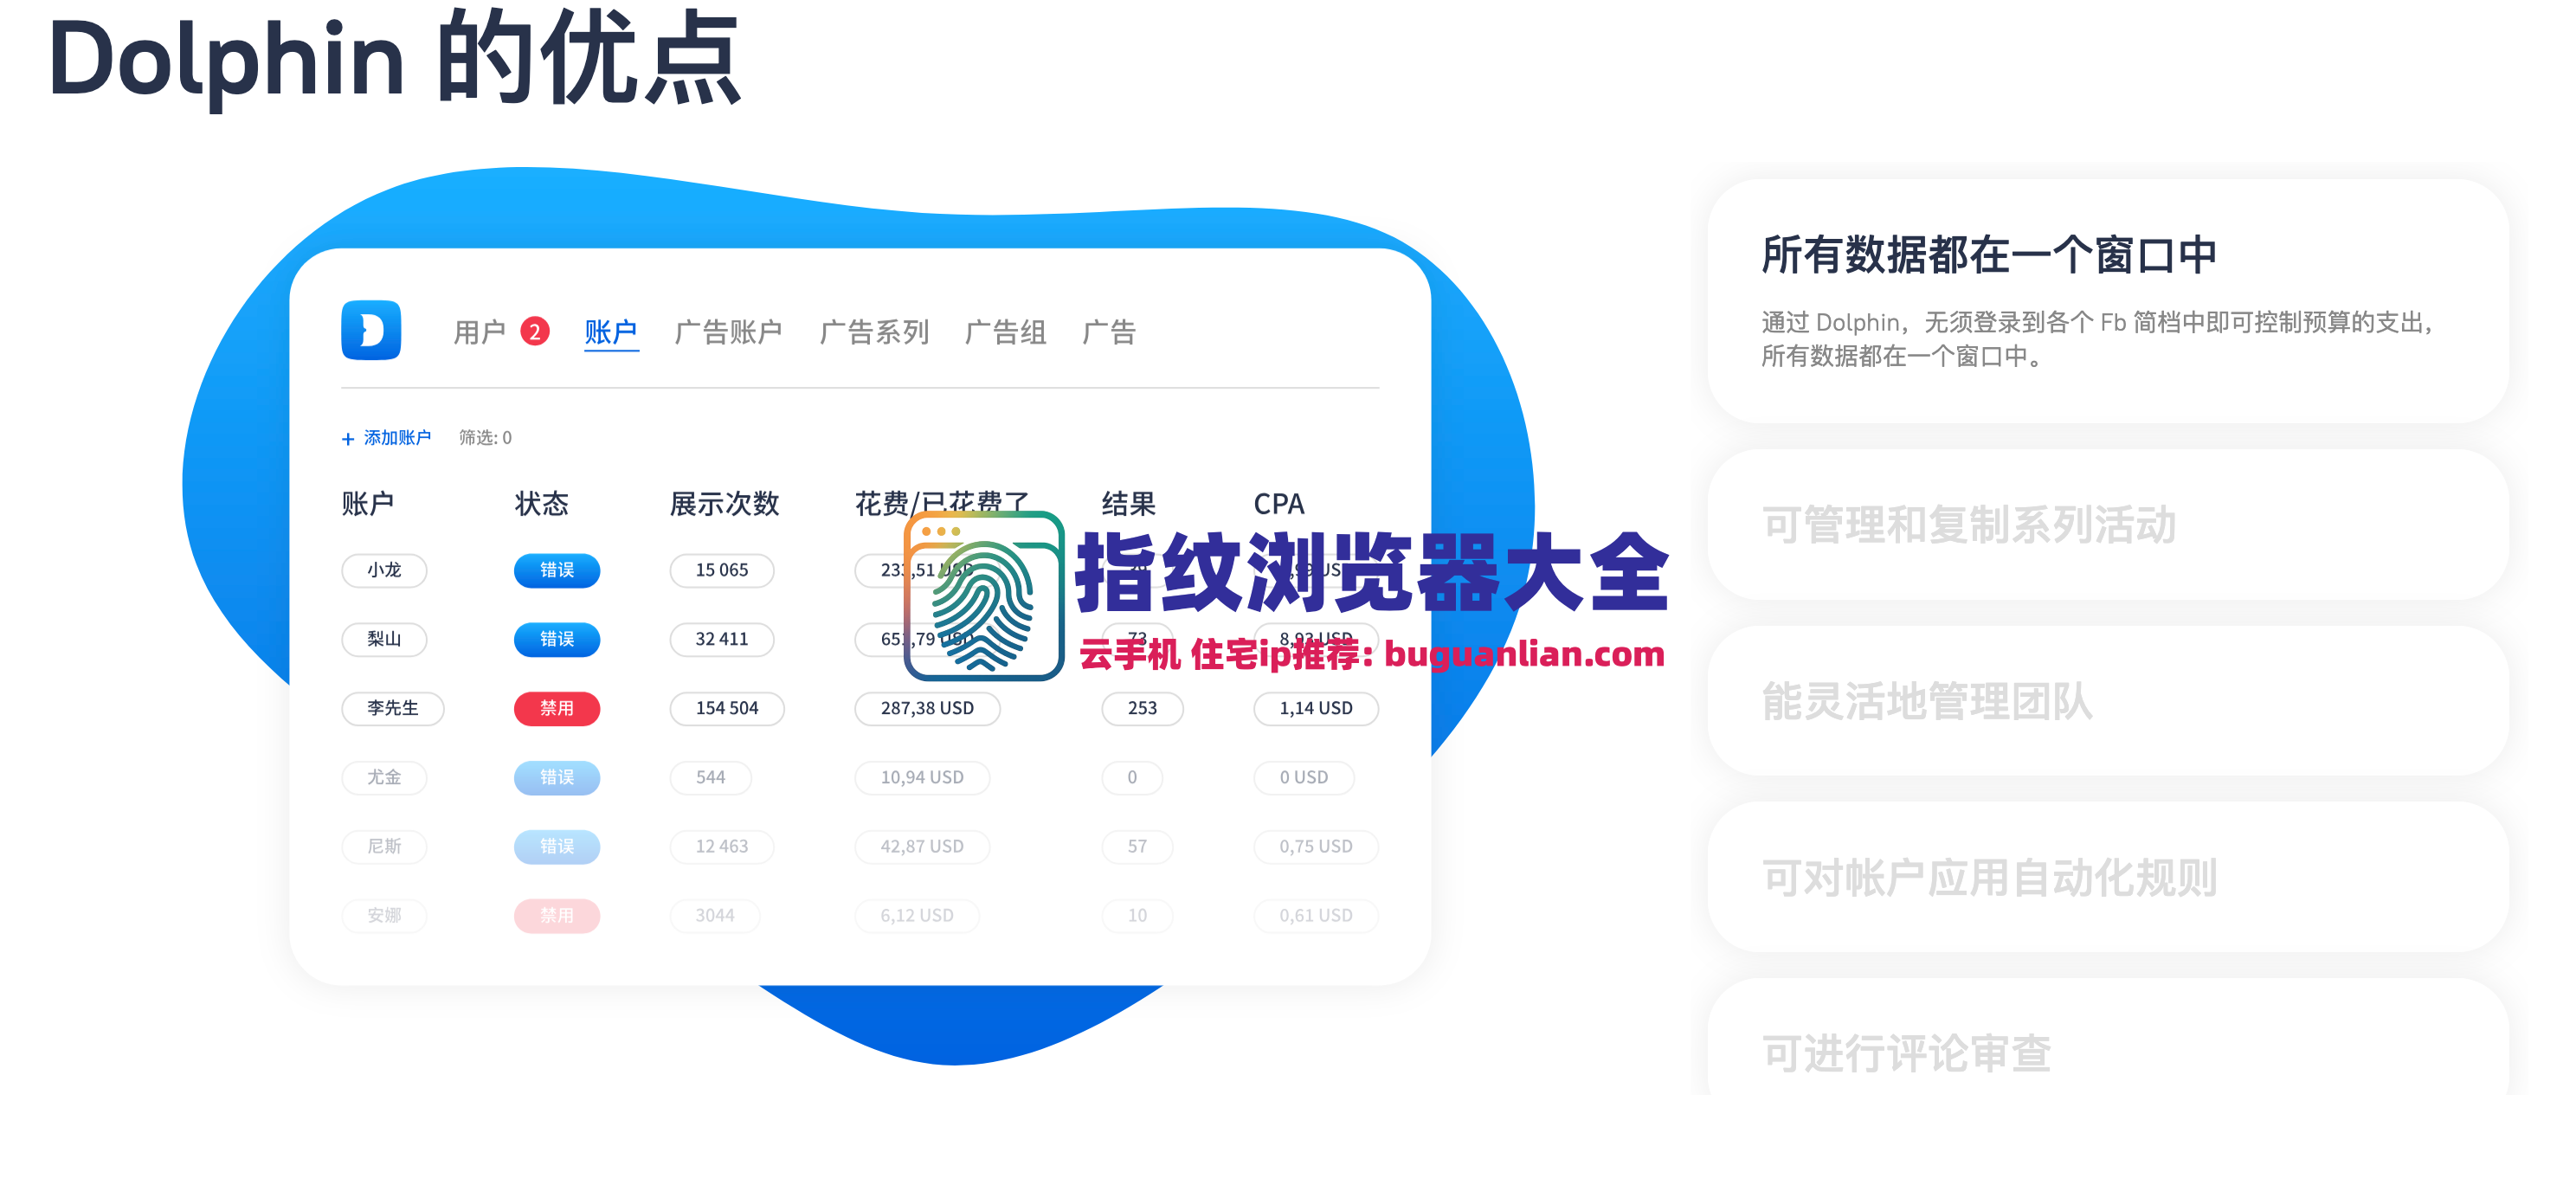Select the 广告 tab

click(x=1111, y=331)
